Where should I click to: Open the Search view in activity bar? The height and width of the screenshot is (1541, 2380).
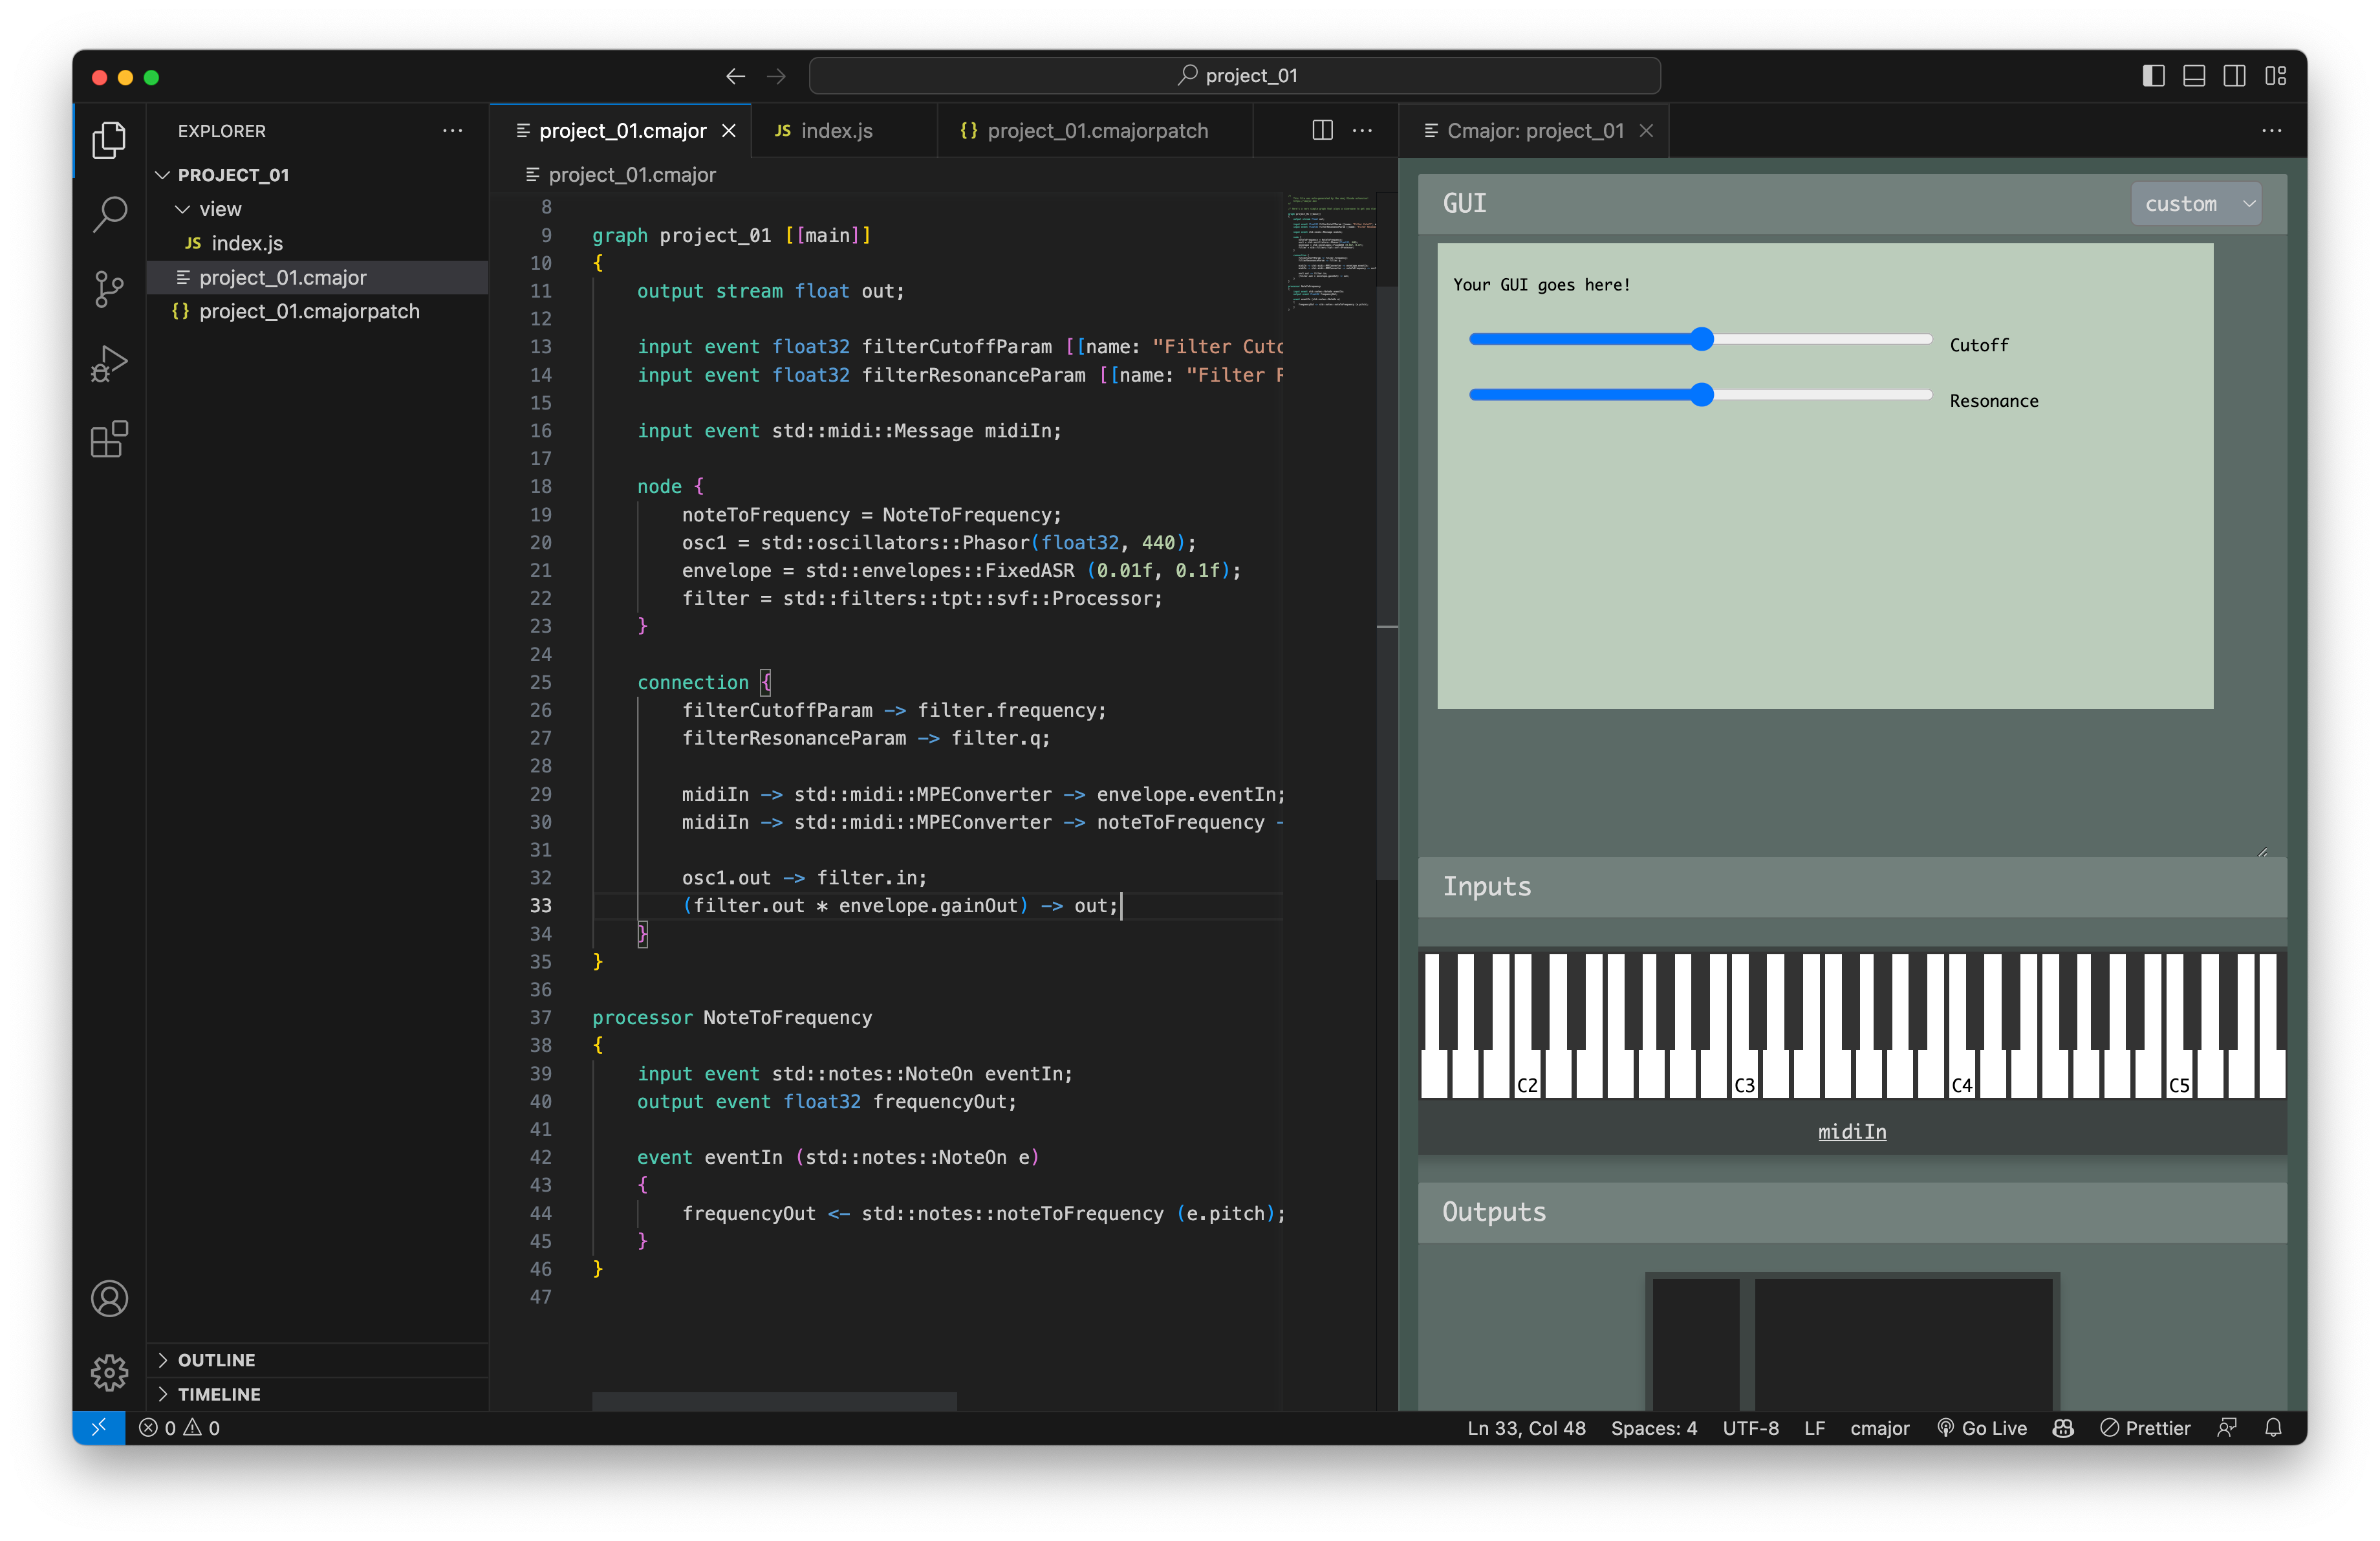109,213
